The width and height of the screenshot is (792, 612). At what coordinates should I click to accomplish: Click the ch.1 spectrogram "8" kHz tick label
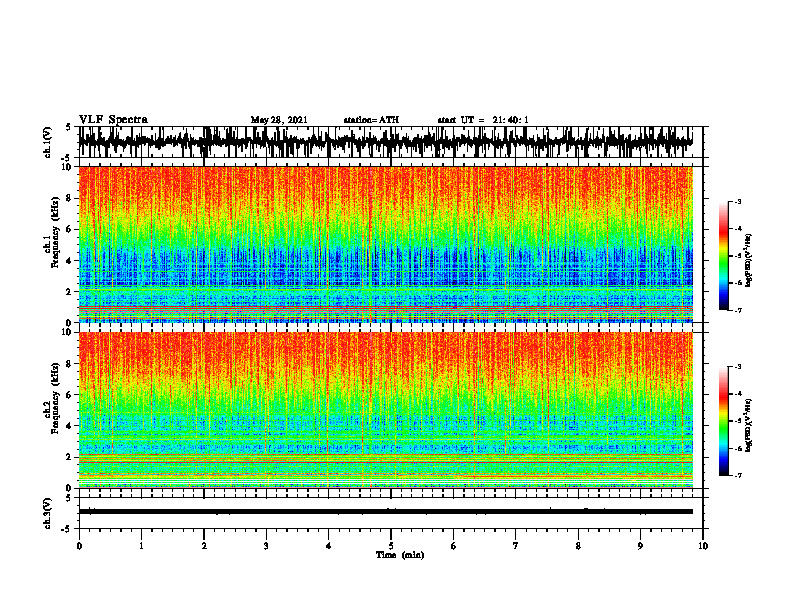click(70, 198)
